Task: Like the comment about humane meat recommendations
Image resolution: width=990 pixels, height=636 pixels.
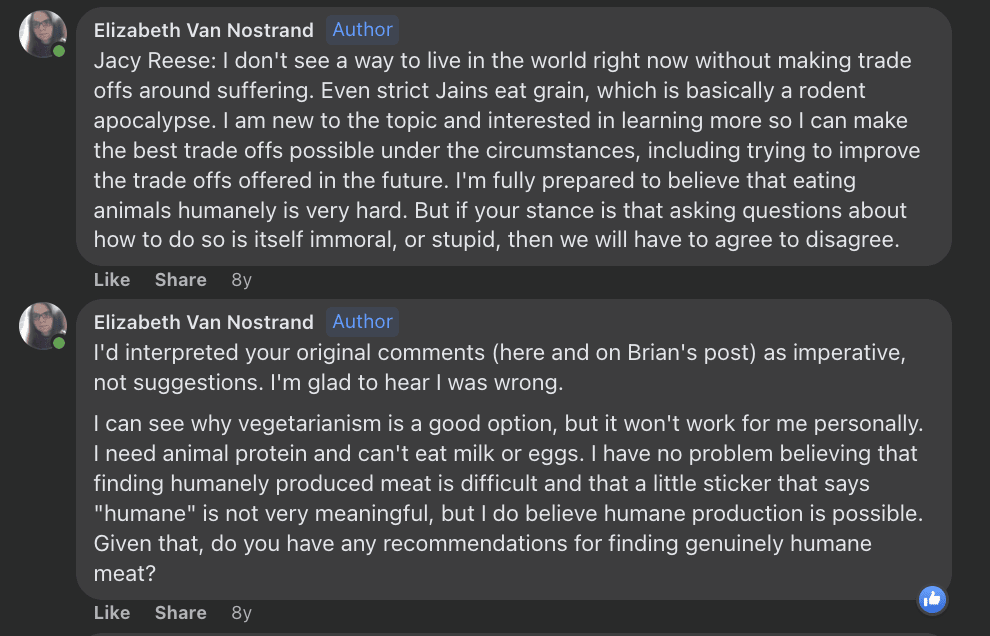Action: [x=112, y=613]
